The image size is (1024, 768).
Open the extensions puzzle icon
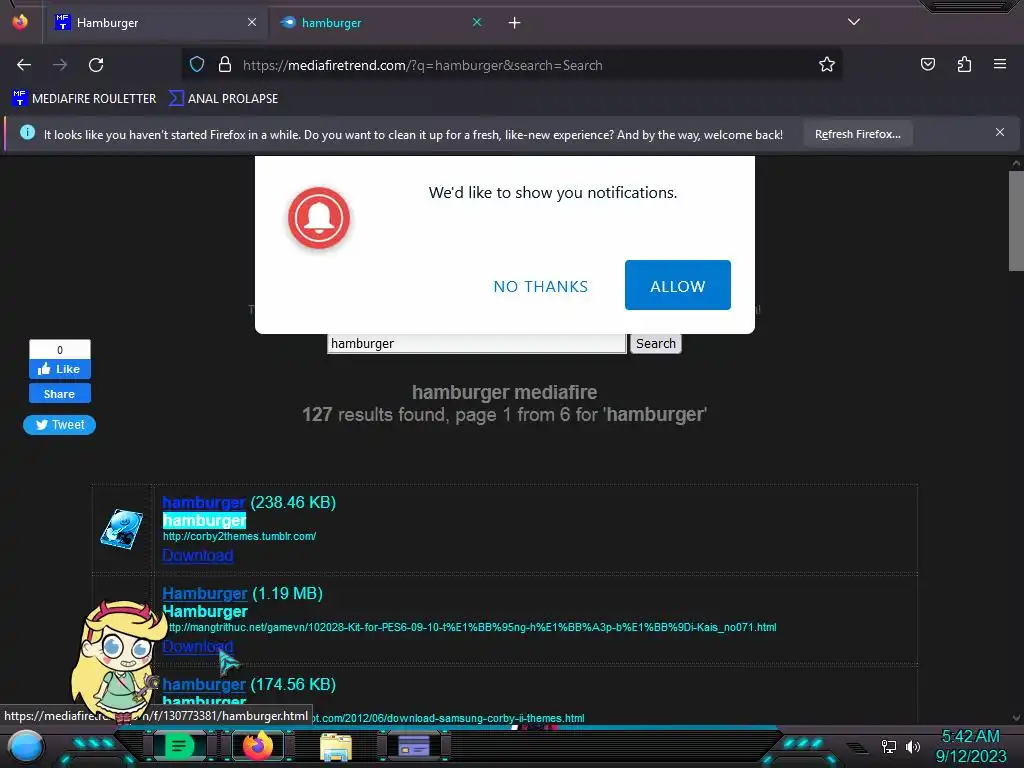(964, 65)
